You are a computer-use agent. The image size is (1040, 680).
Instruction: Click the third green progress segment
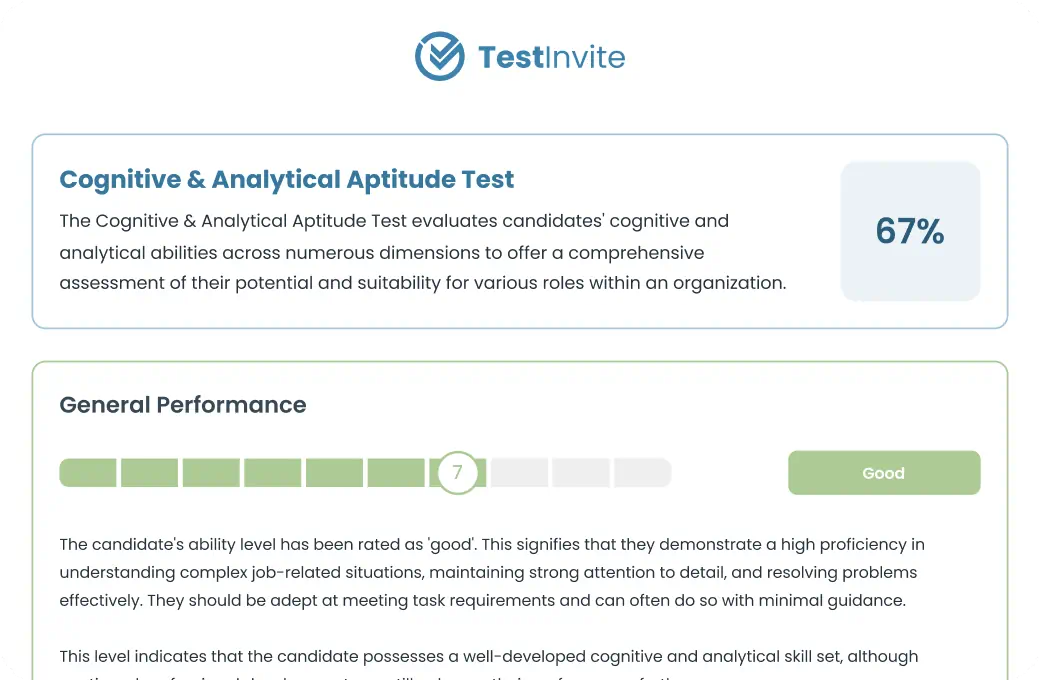pyautogui.click(x=211, y=472)
